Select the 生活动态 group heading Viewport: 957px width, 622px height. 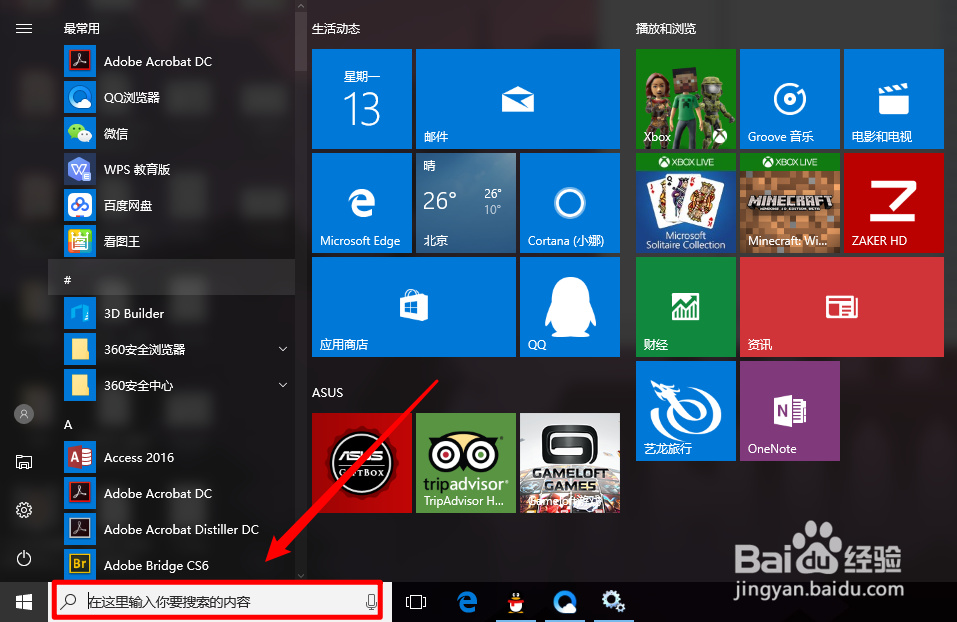tap(336, 29)
